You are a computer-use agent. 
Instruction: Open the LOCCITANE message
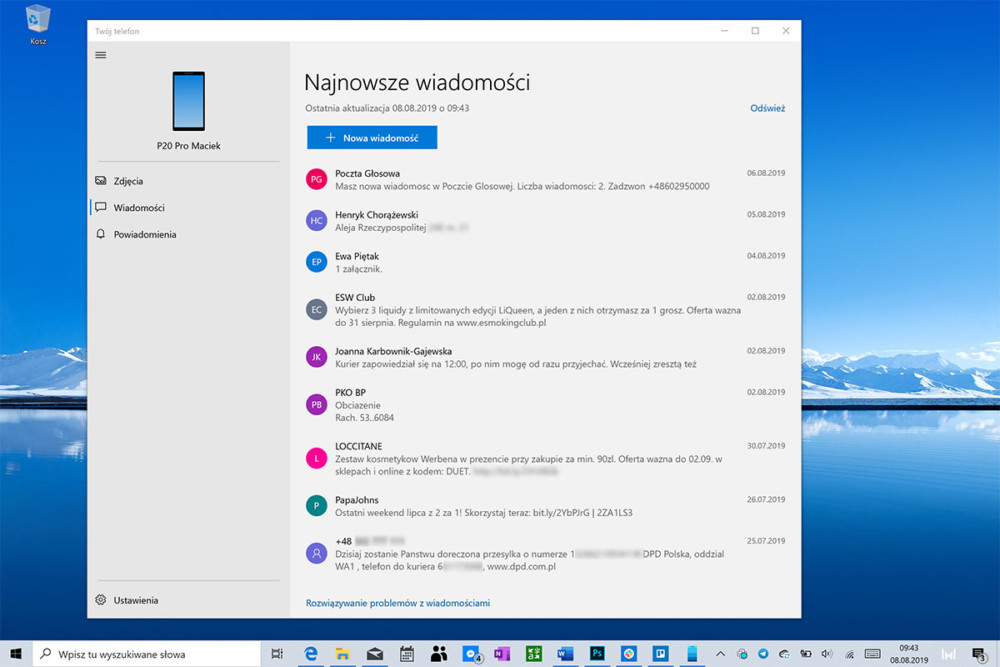(545, 458)
